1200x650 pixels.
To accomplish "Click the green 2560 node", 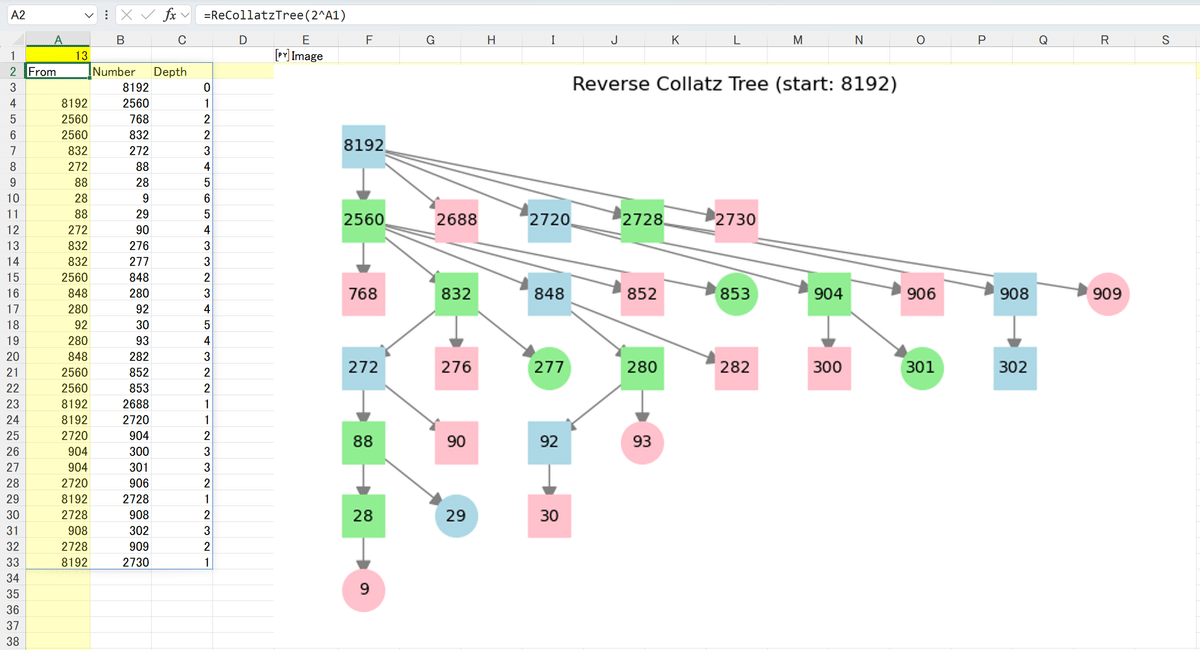I will [x=363, y=219].
